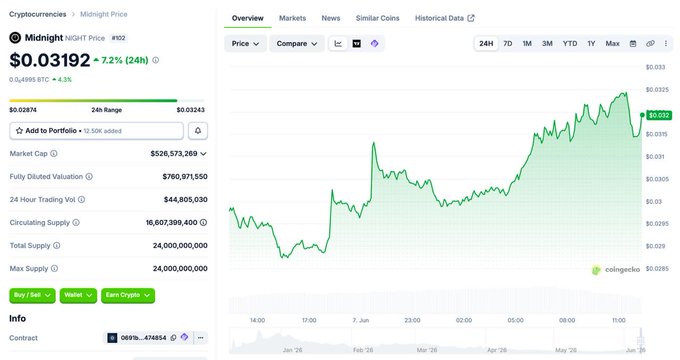Click the Midnight coin logo
The width and height of the screenshot is (680, 360).
pyautogui.click(x=15, y=38)
